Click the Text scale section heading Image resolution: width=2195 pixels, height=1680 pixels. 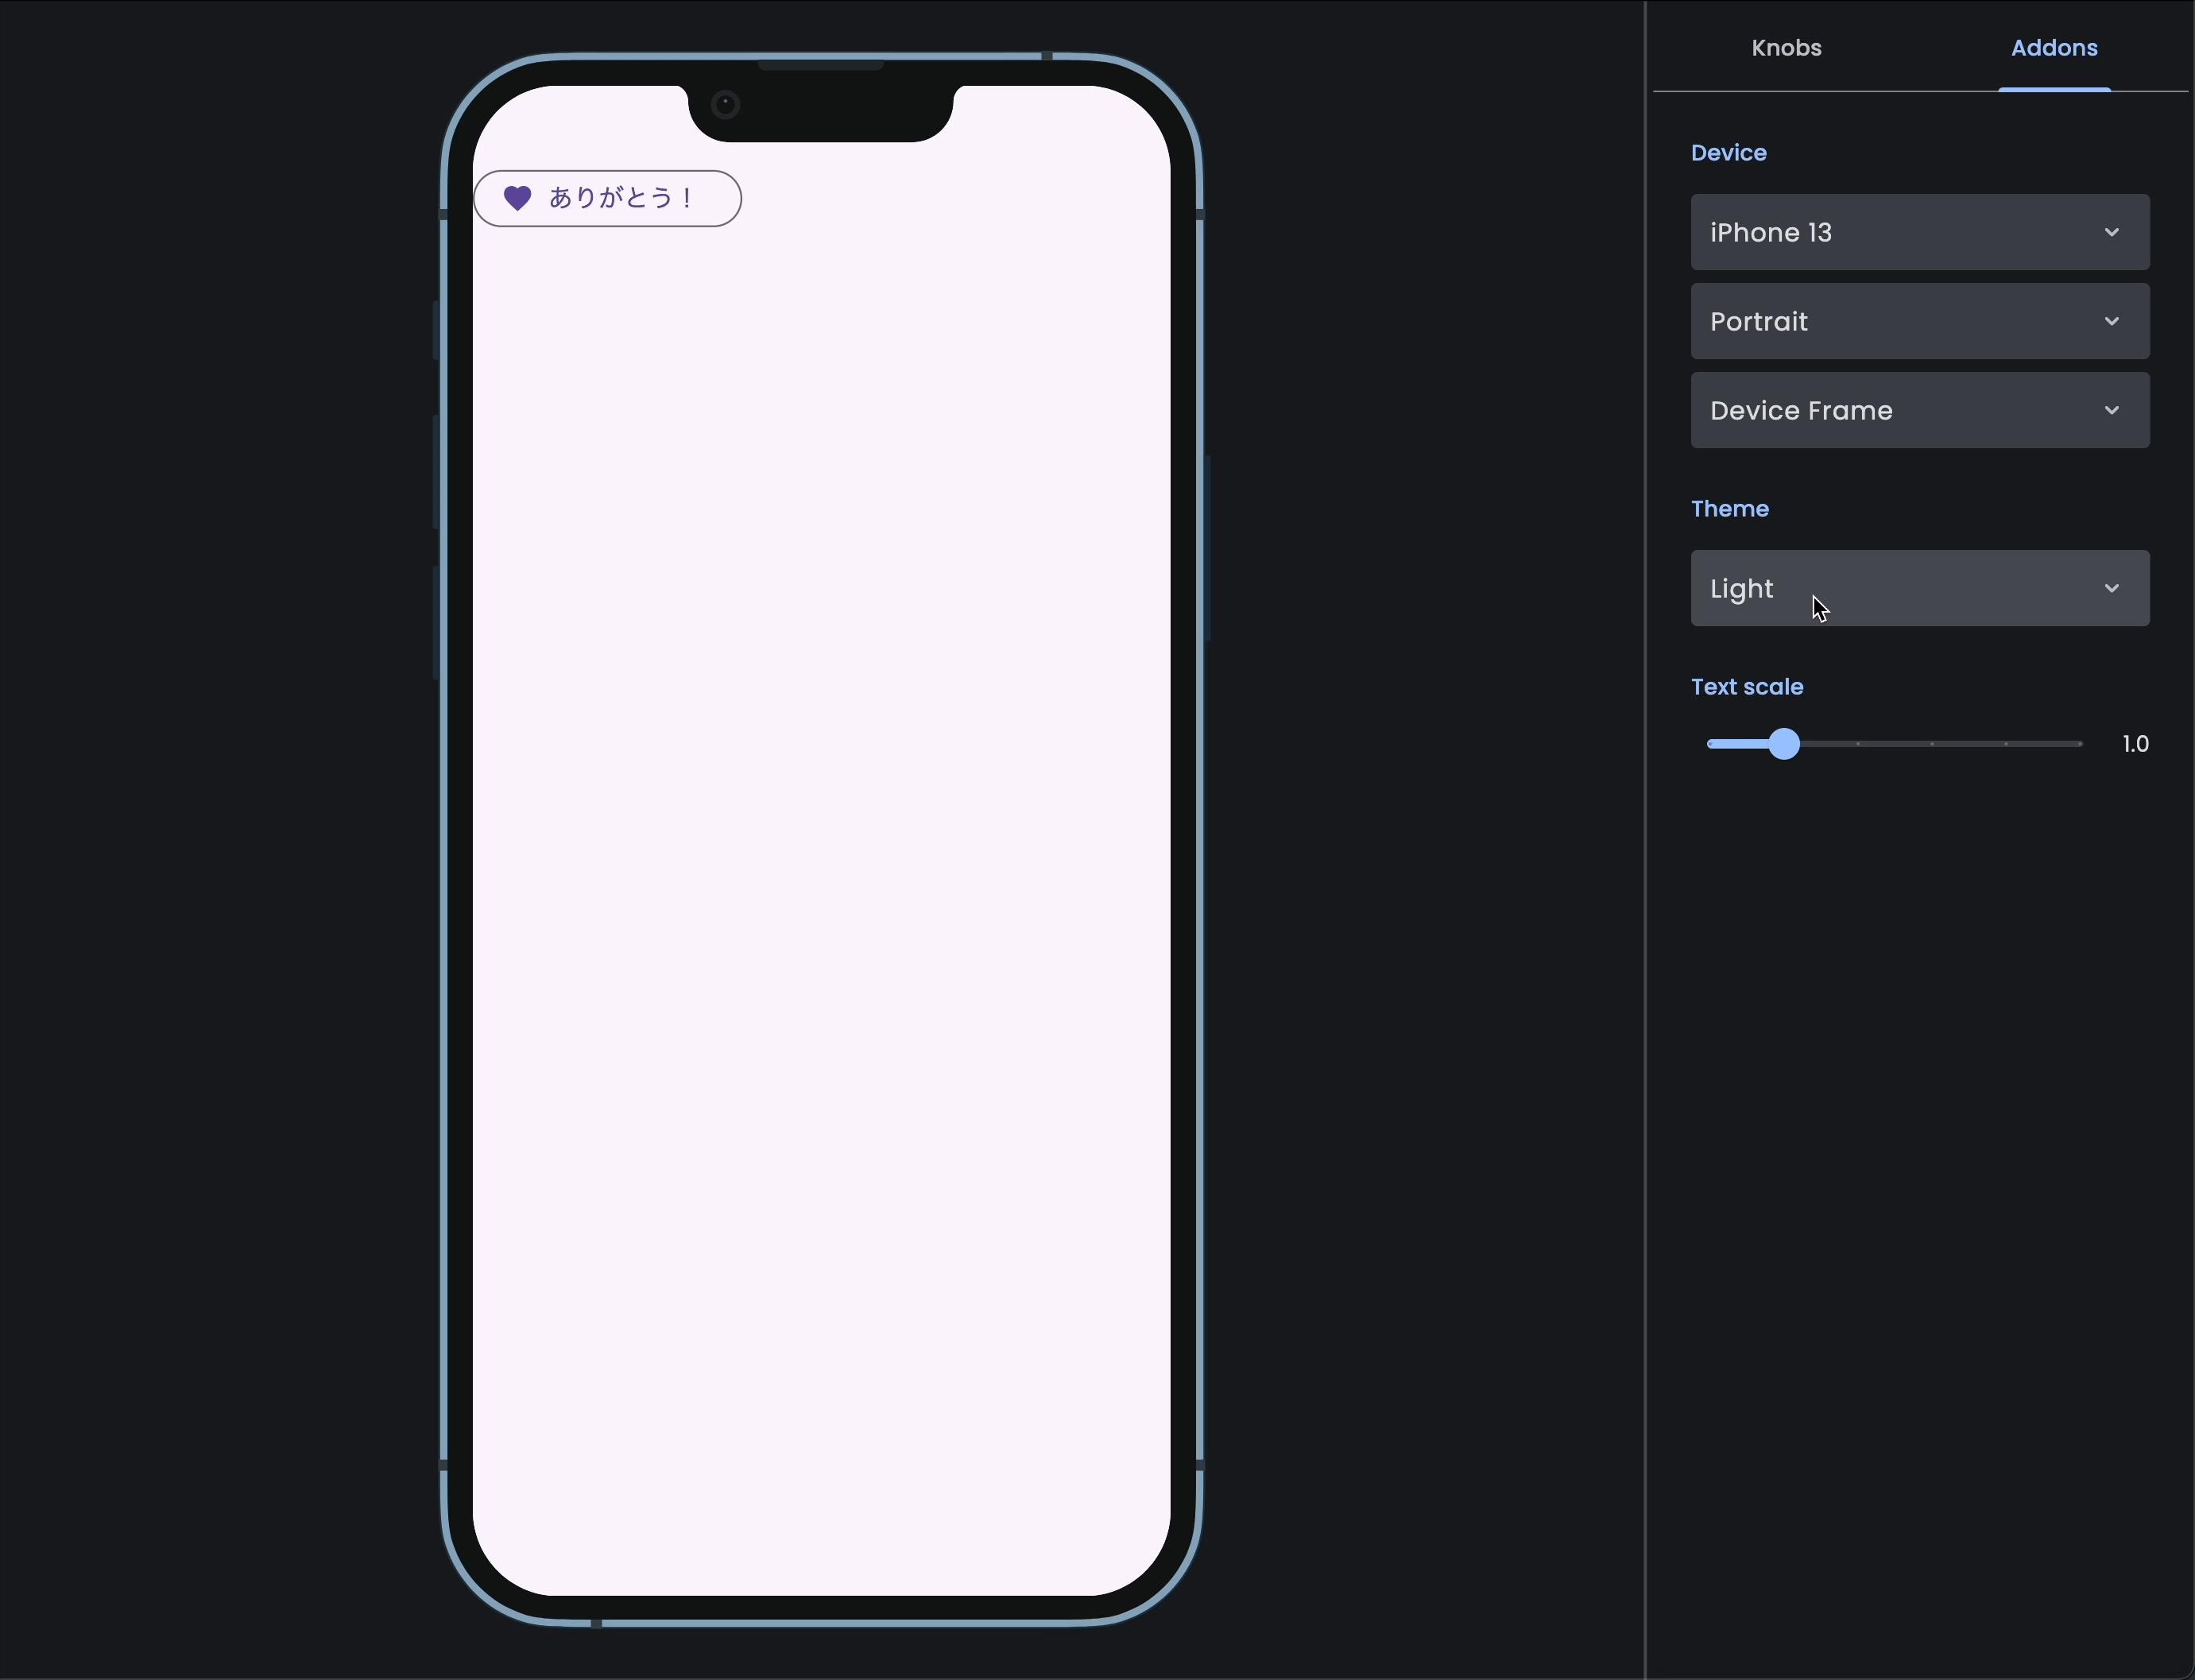pyautogui.click(x=1747, y=687)
